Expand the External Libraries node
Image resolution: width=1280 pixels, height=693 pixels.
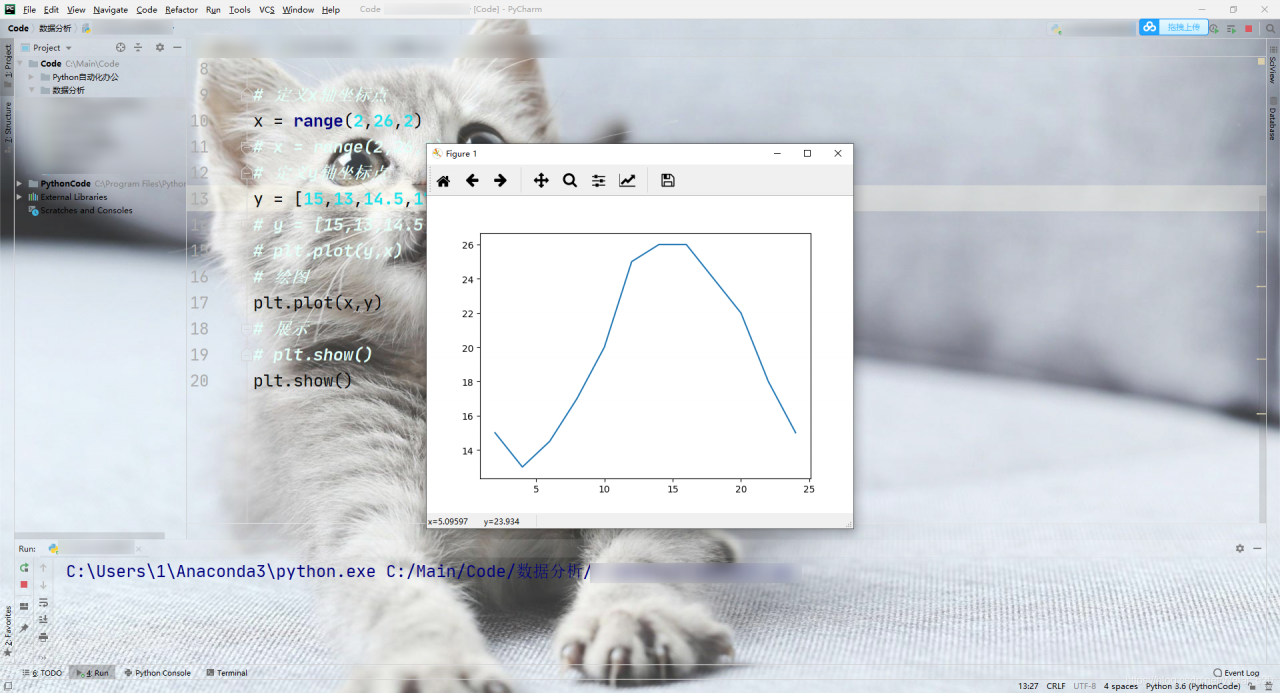coord(20,197)
